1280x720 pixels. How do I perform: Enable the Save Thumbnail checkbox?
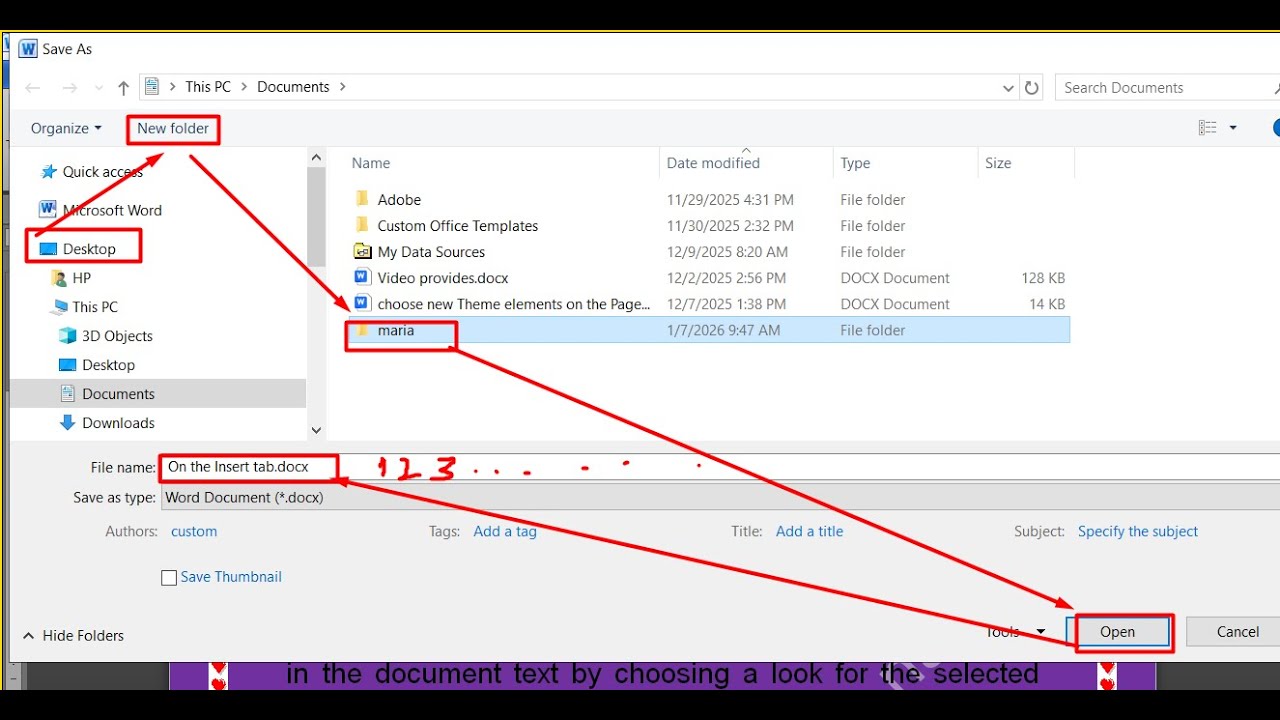(x=169, y=577)
